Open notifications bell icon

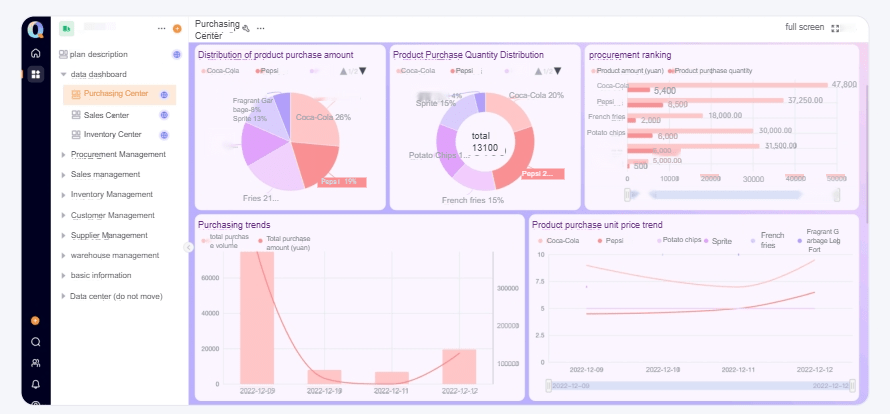point(36,384)
